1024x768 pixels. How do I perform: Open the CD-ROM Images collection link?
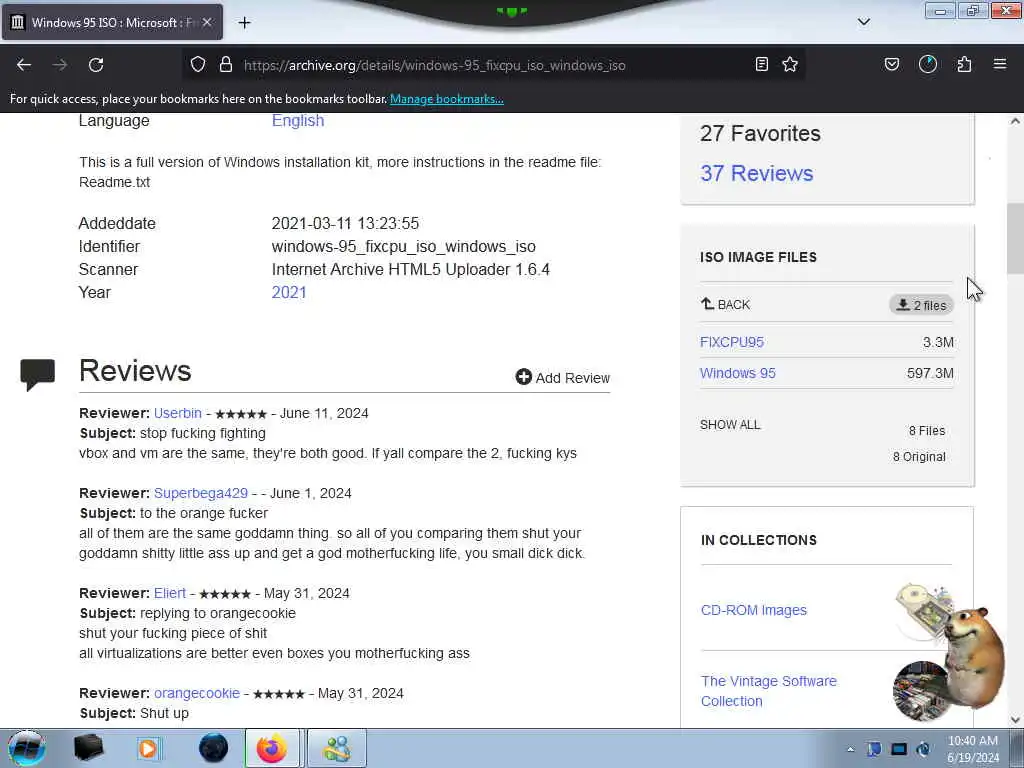pyautogui.click(x=754, y=610)
